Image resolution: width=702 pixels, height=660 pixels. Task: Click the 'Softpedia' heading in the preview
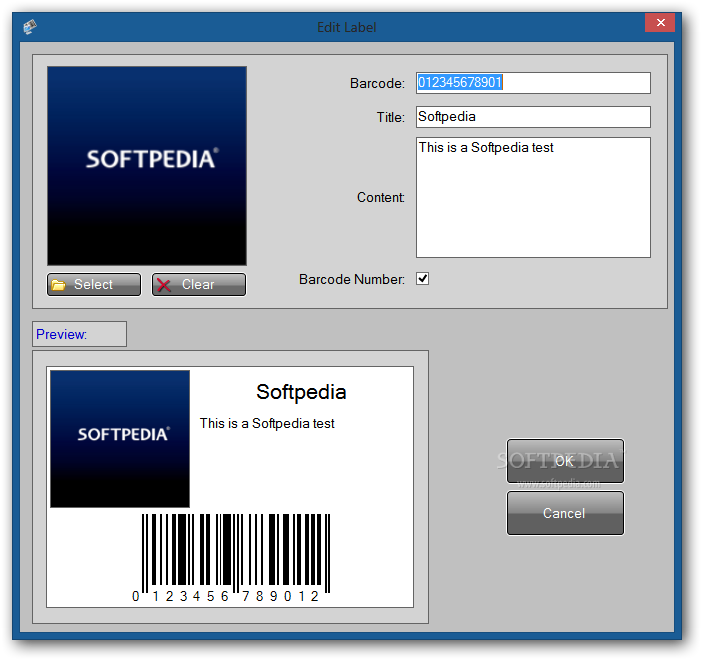[x=301, y=392]
